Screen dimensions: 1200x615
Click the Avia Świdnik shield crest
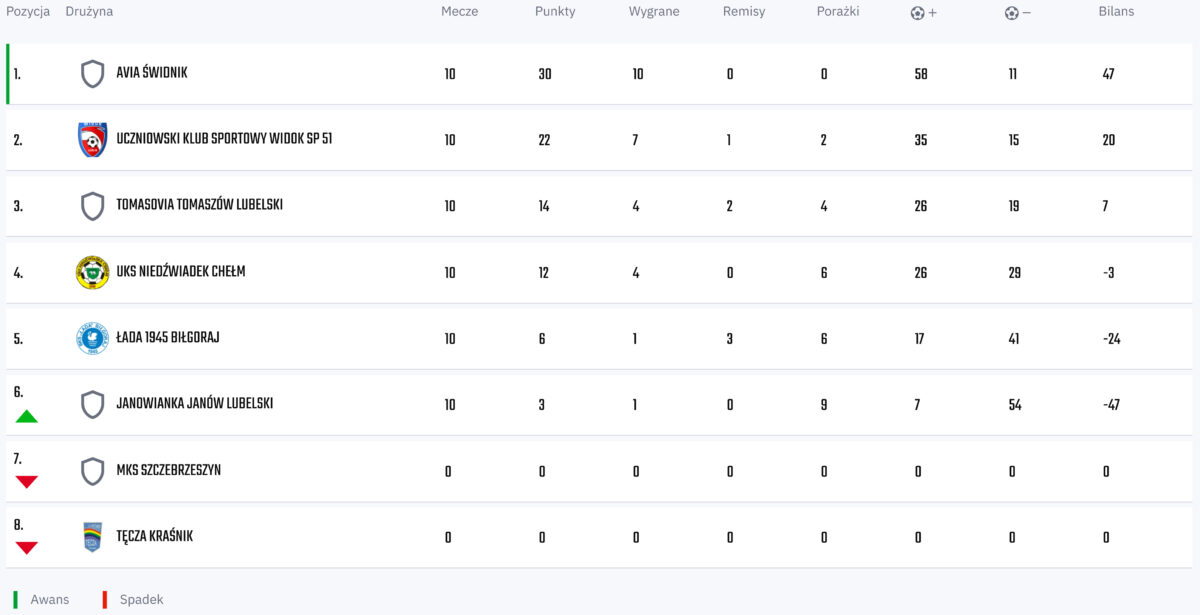tap(92, 74)
